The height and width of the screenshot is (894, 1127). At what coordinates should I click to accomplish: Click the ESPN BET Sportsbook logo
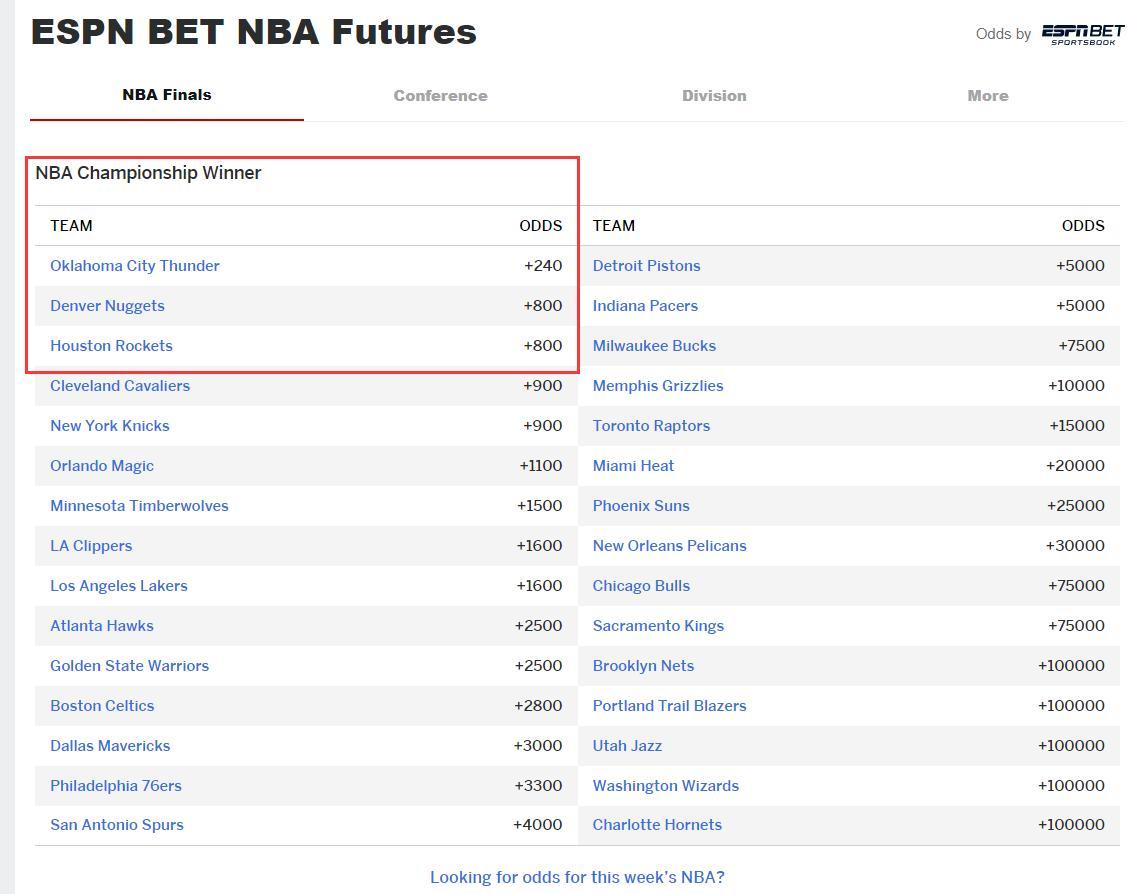[1082, 35]
